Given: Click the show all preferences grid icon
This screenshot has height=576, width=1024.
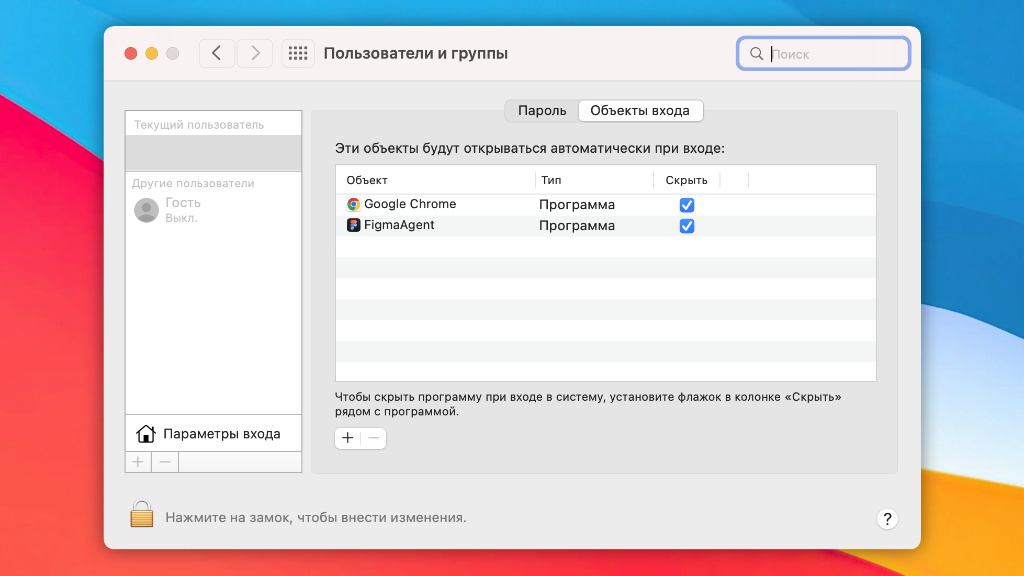Looking at the screenshot, I should (298, 54).
